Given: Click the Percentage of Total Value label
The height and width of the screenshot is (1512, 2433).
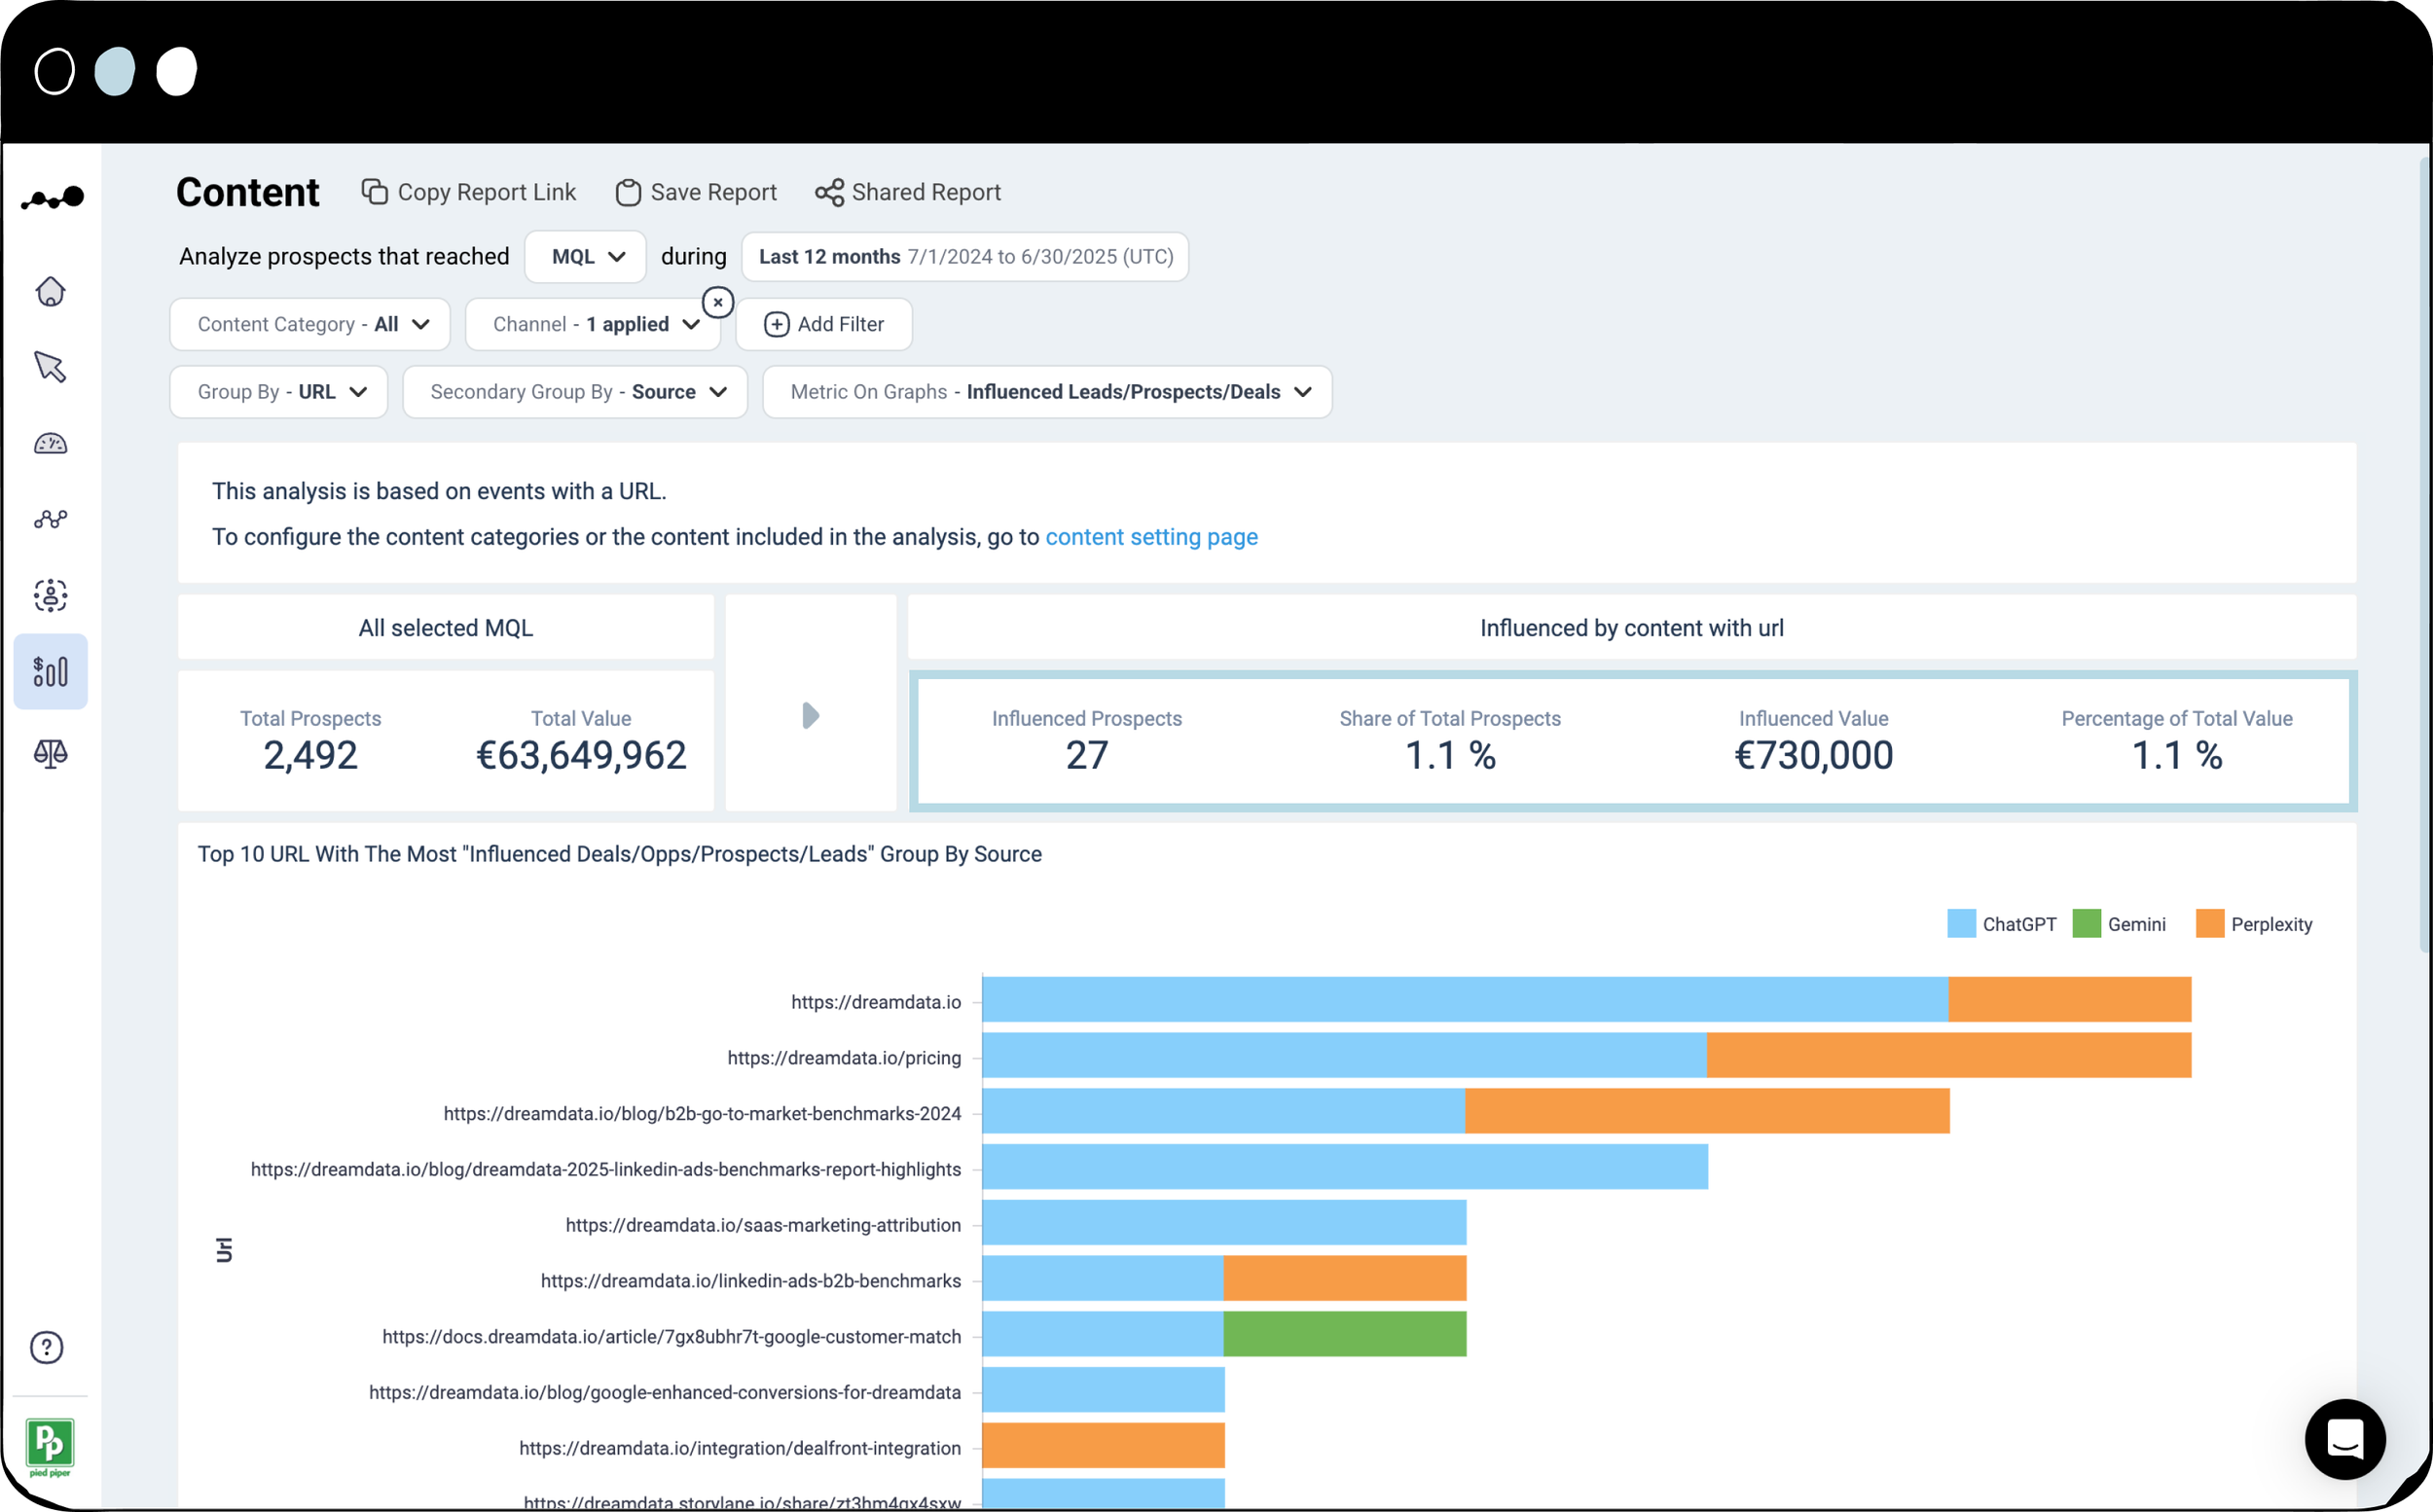Looking at the screenshot, I should pyautogui.click(x=2177, y=719).
